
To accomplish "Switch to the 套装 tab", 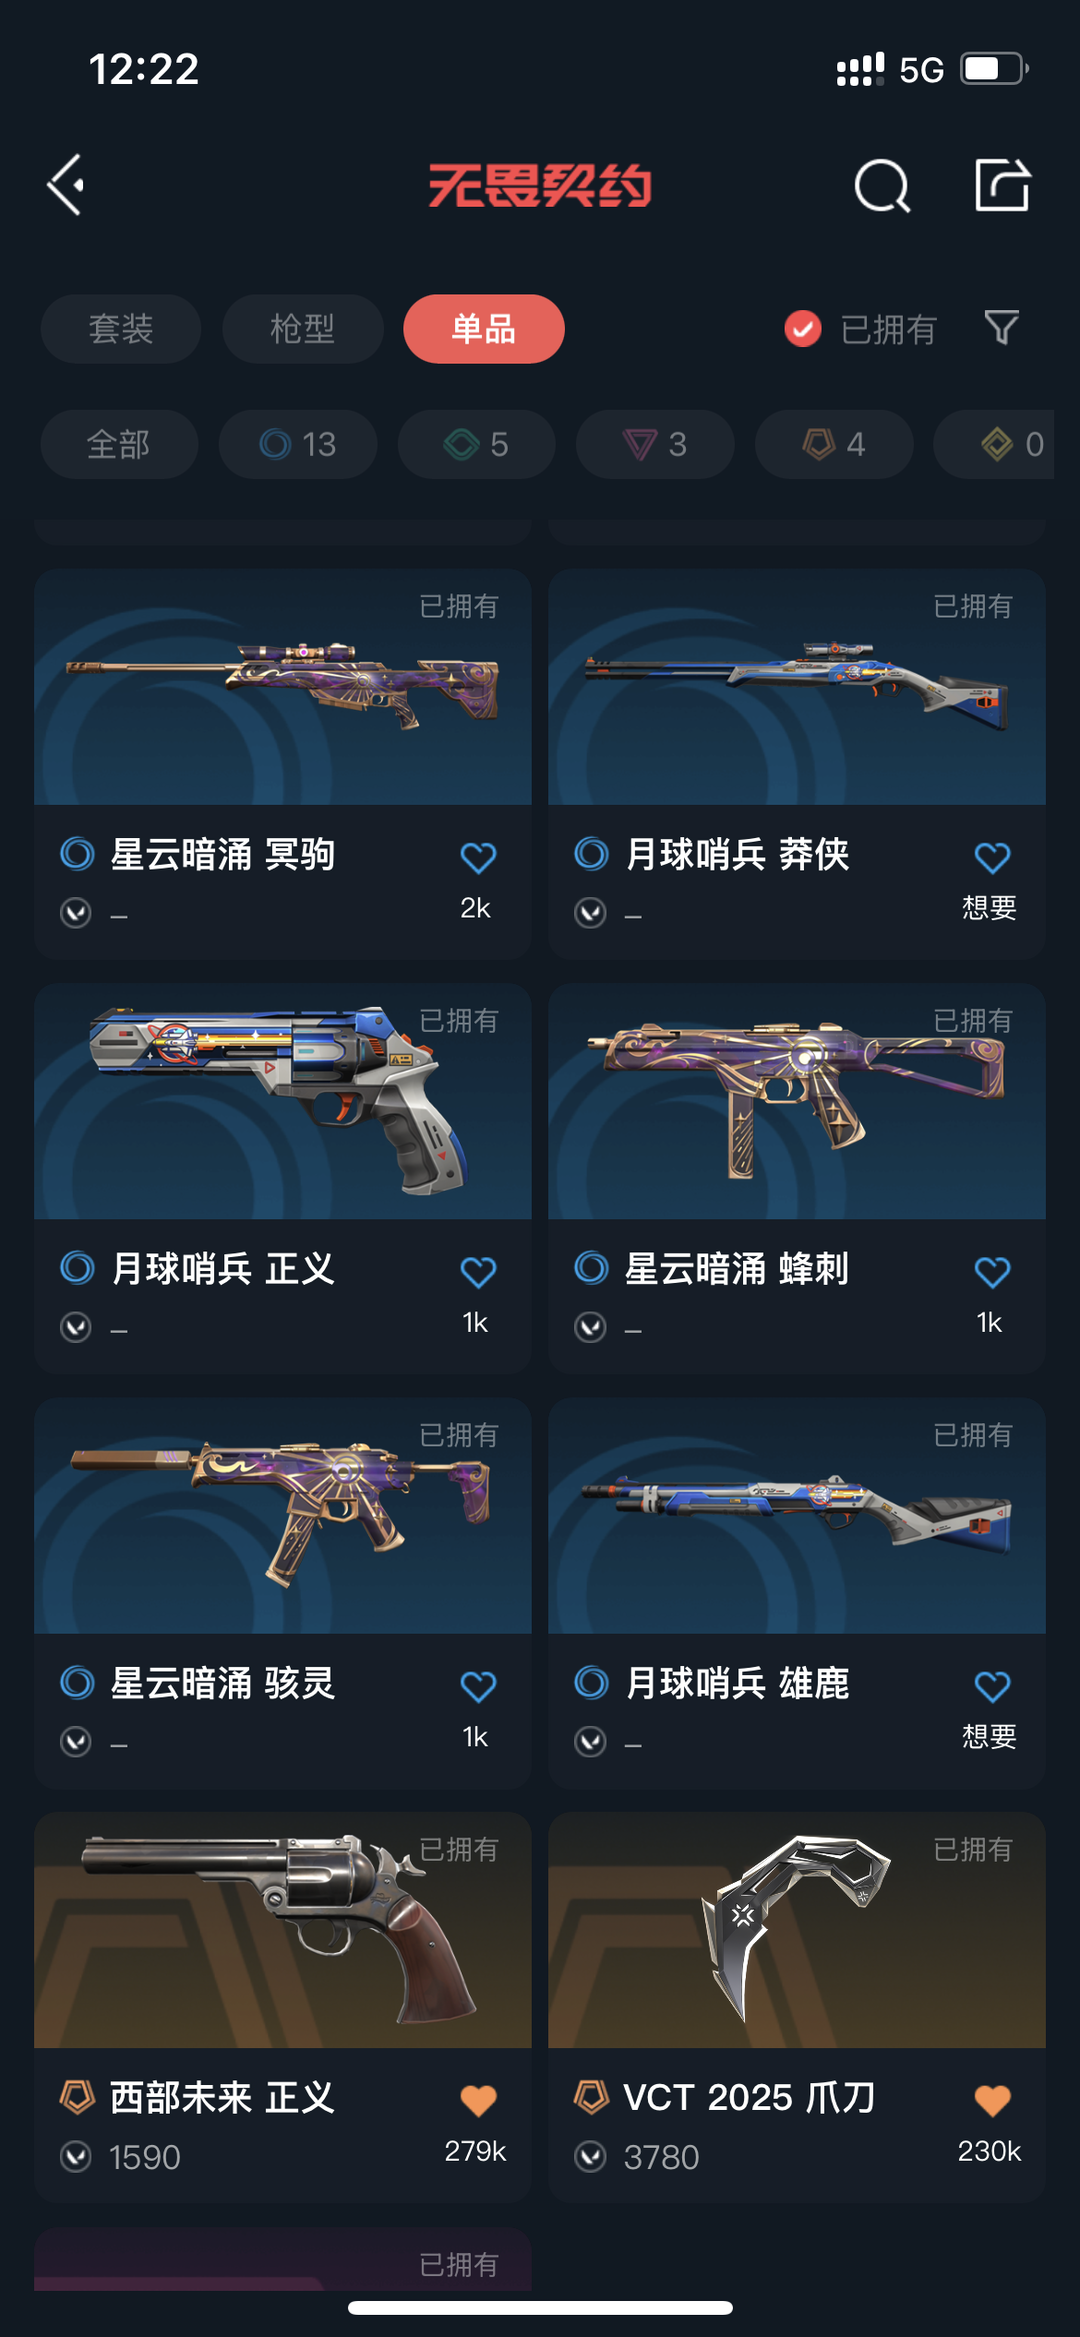I will coord(121,329).
